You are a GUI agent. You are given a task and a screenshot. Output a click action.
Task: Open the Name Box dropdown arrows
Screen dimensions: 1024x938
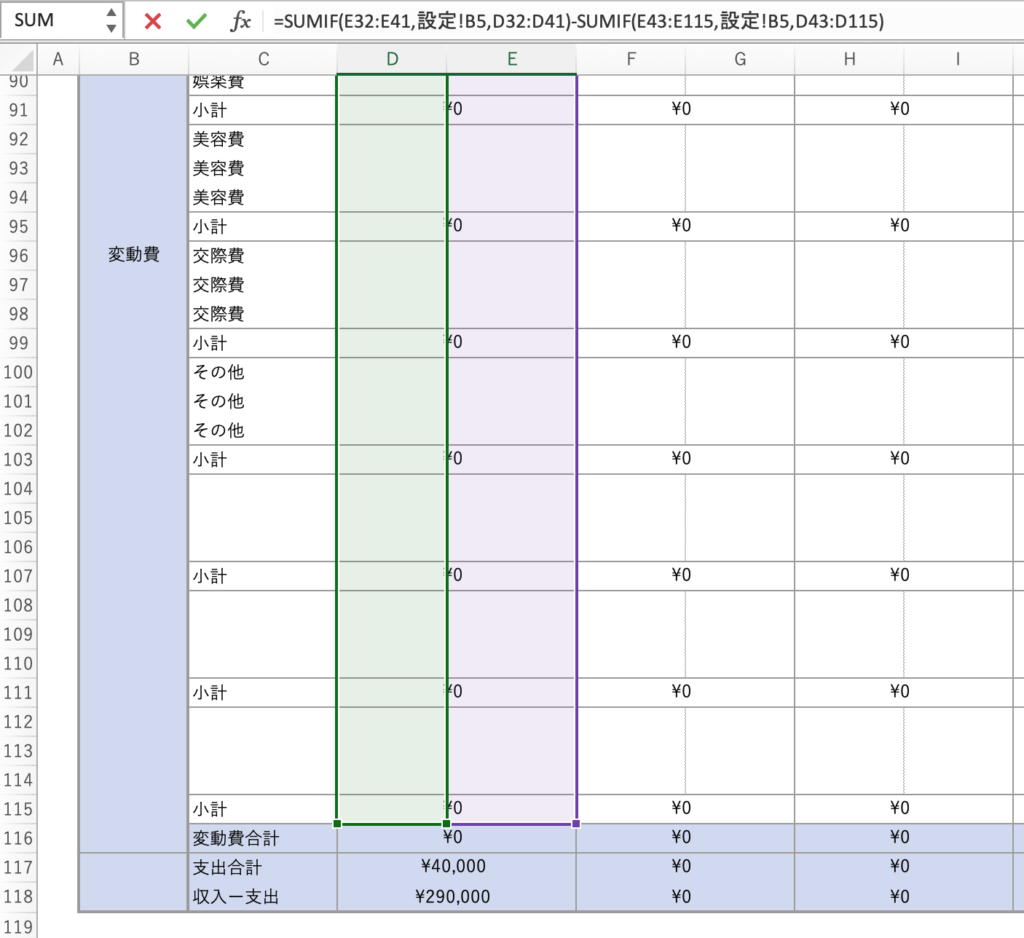(x=110, y=21)
